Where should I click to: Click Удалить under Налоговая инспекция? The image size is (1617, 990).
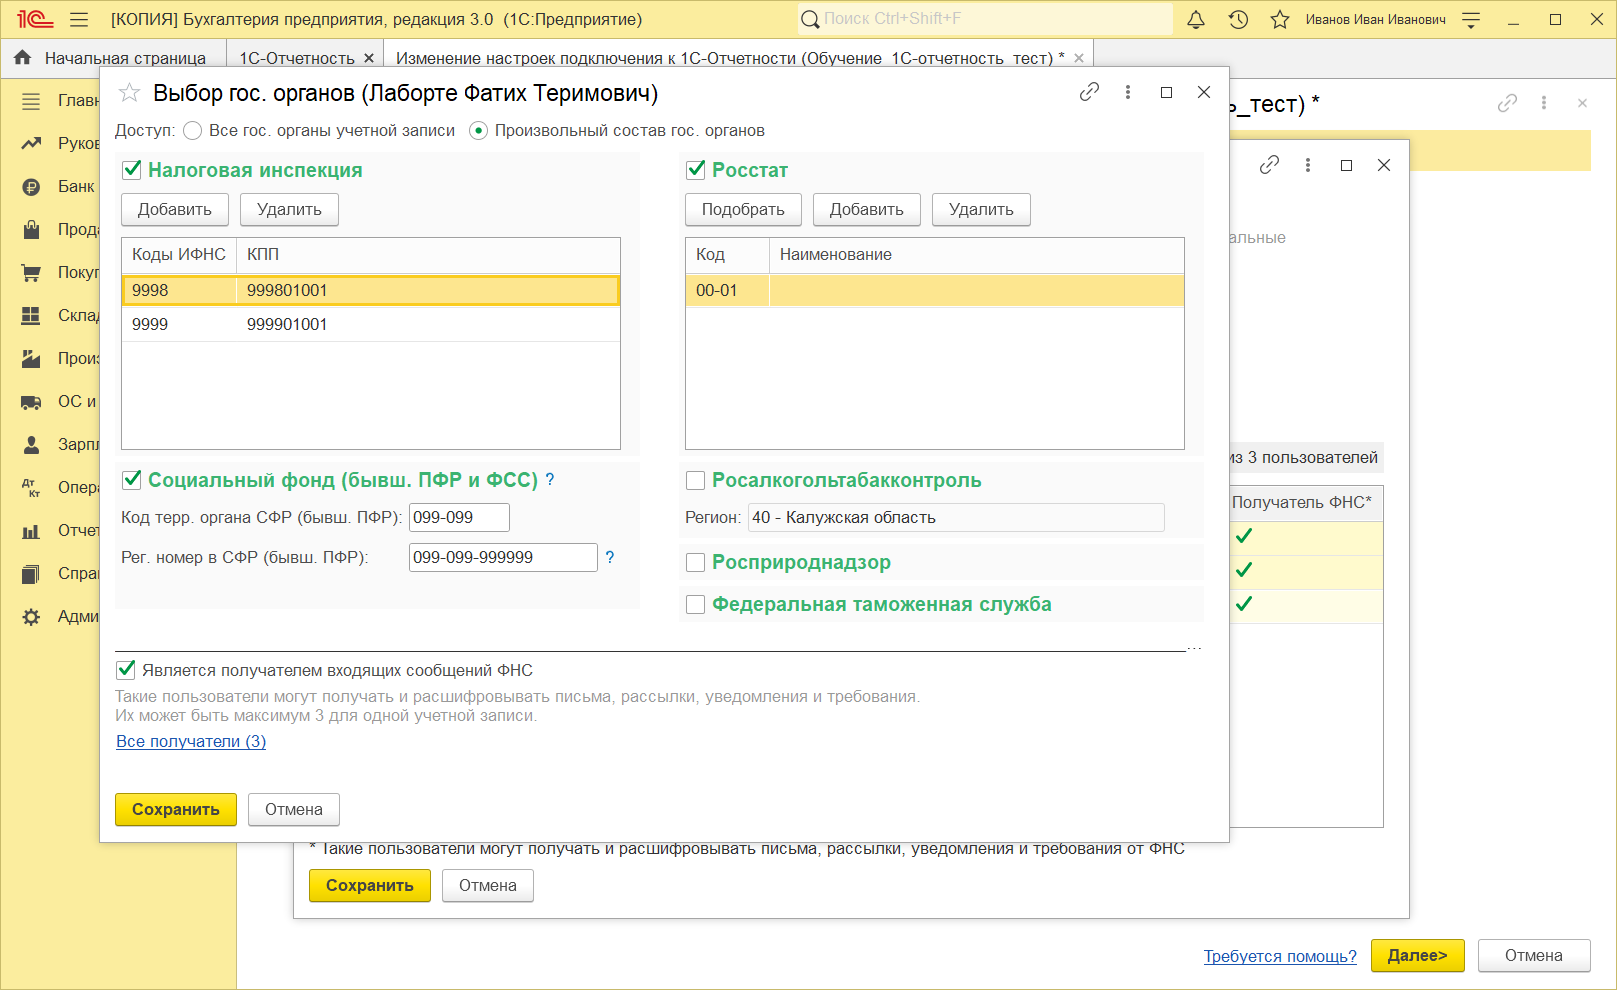point(289,209)
